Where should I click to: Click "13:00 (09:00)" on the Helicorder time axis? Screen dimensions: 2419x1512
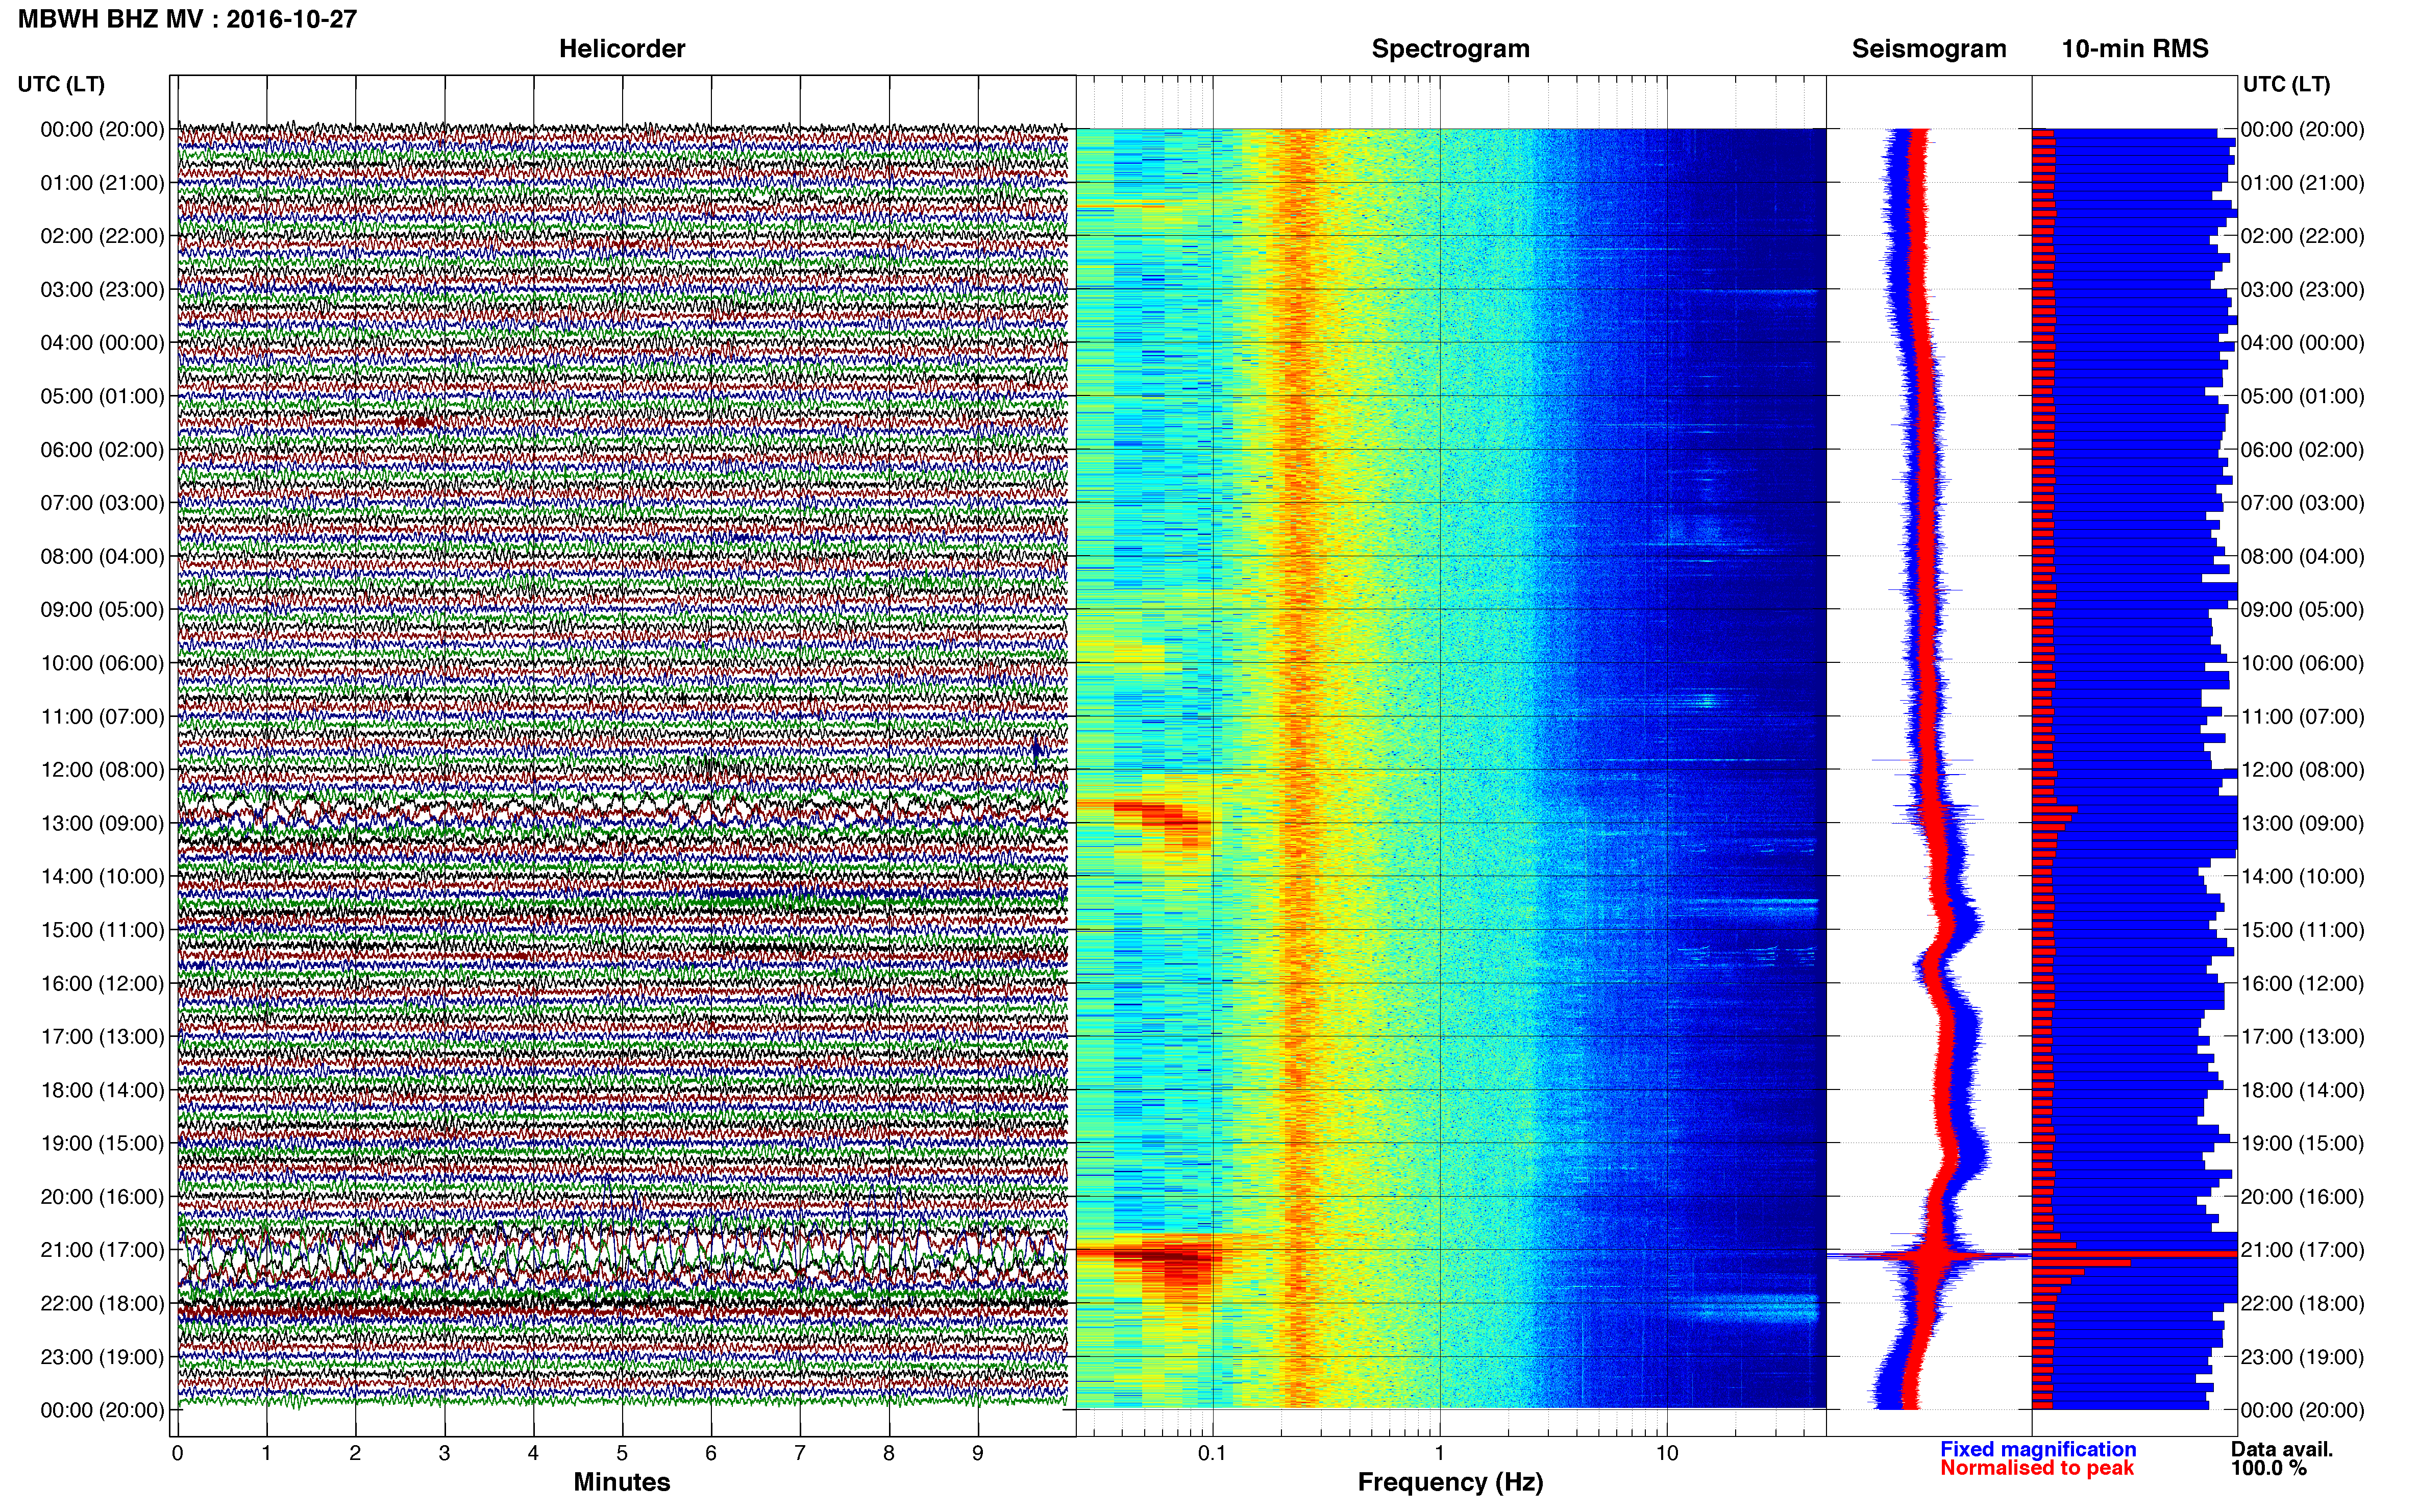coord(102,824)
